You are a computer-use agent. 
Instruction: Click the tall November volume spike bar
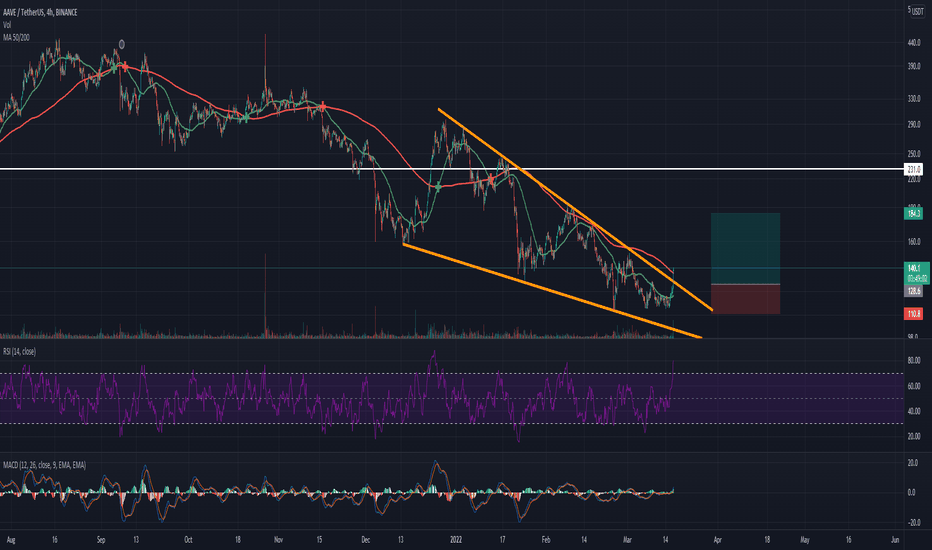[x=265, y=296]
